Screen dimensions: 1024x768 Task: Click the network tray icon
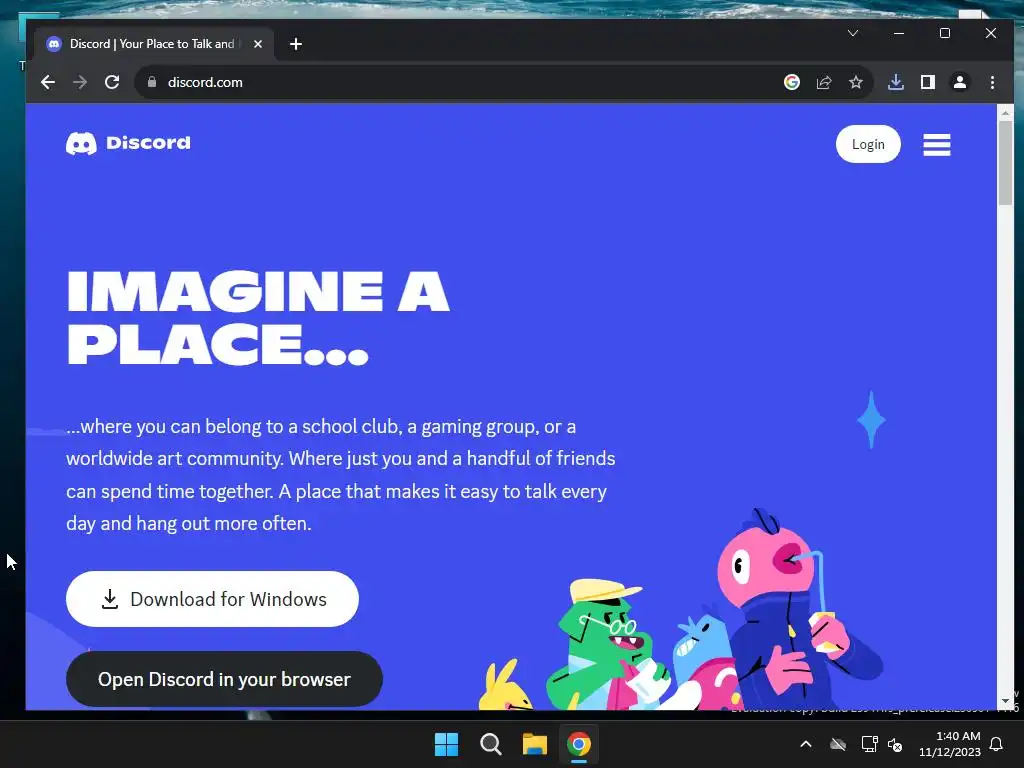point(869,744)
